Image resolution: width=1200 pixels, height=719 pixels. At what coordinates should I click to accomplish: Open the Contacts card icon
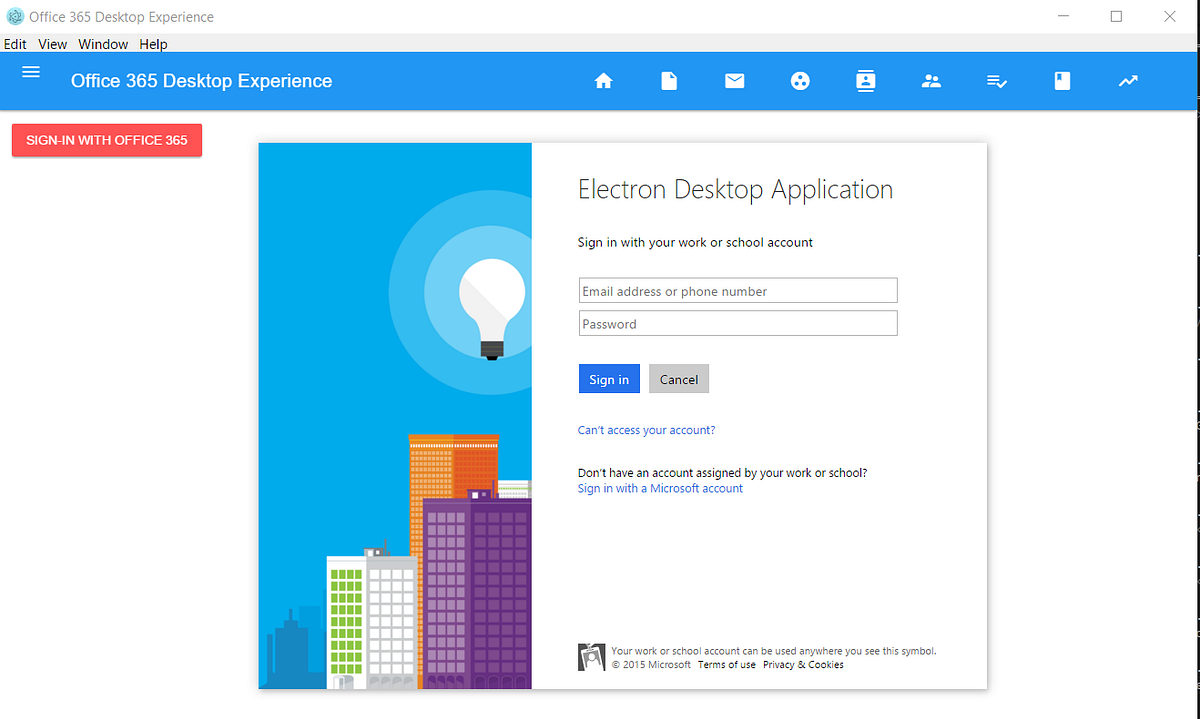pyautogui.click(x=865, y=81)
